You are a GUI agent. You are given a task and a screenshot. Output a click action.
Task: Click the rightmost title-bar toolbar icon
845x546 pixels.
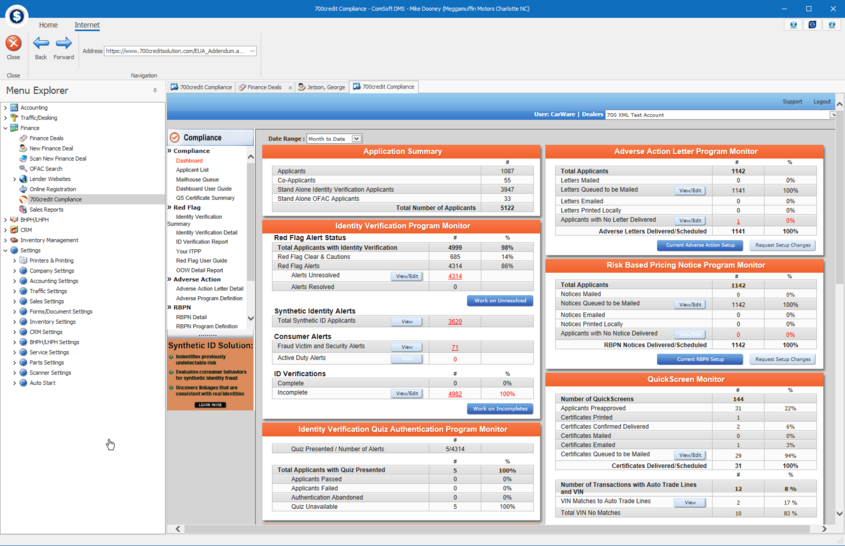pos(832,25)
